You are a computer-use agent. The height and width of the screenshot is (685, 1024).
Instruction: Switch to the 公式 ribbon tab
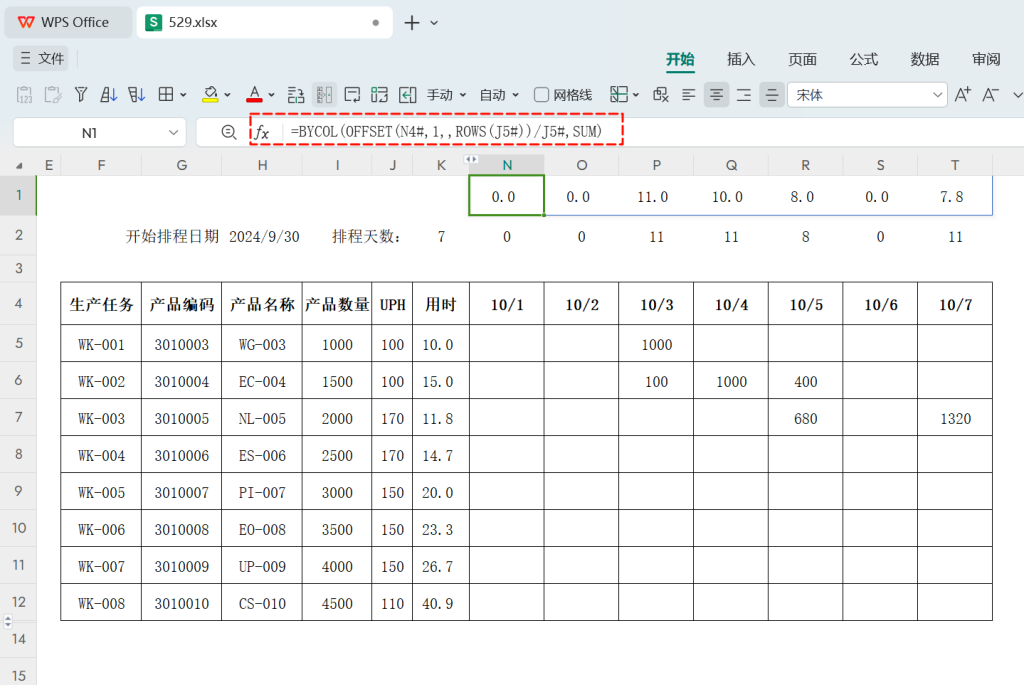[863, 59]
